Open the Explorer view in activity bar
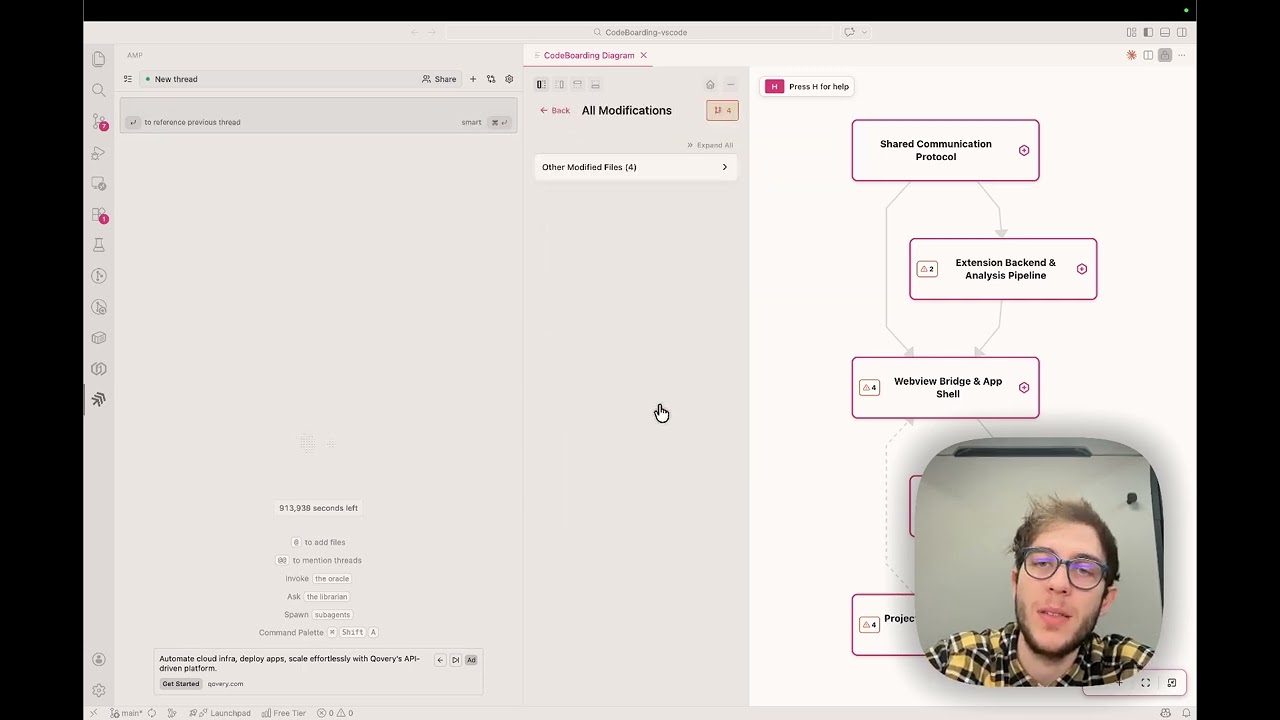 point(98,60)
